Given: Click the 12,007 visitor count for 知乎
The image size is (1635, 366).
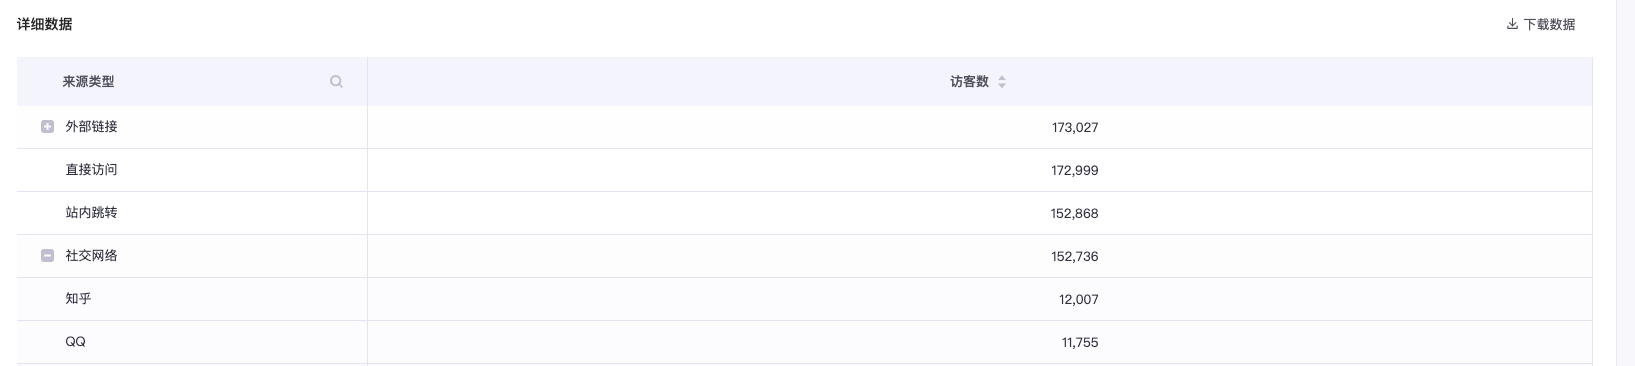Looking at the screenshot, I should (x=1079, y=300).
